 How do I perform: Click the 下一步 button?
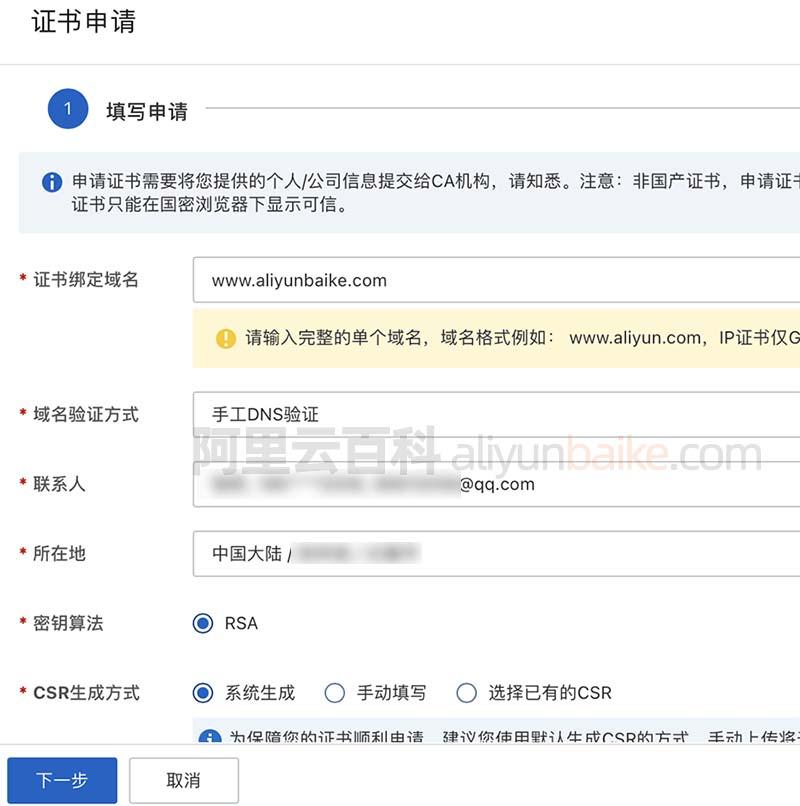point(62,780)
